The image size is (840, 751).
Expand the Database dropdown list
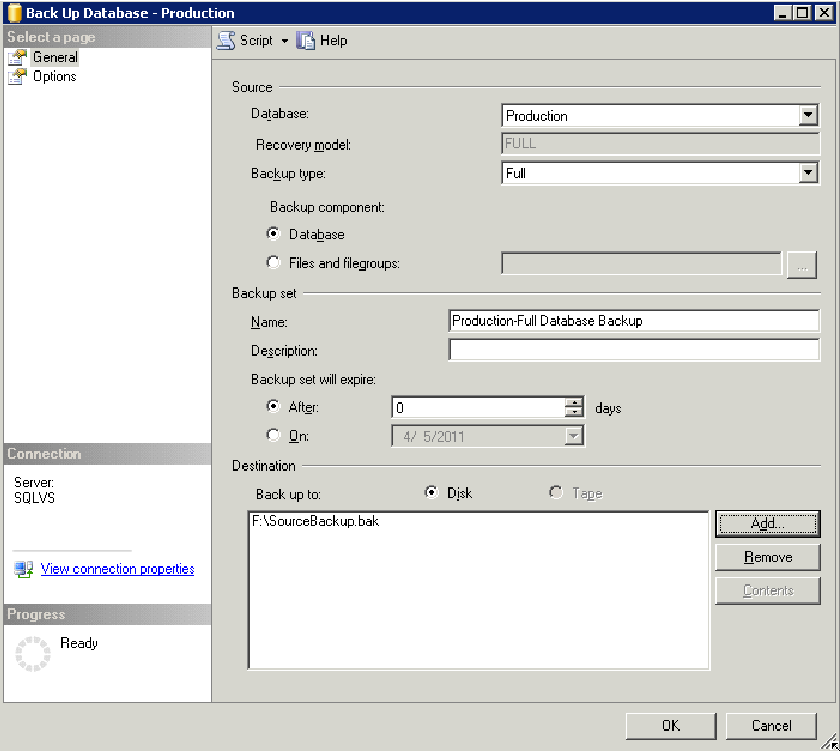(808, 116)
